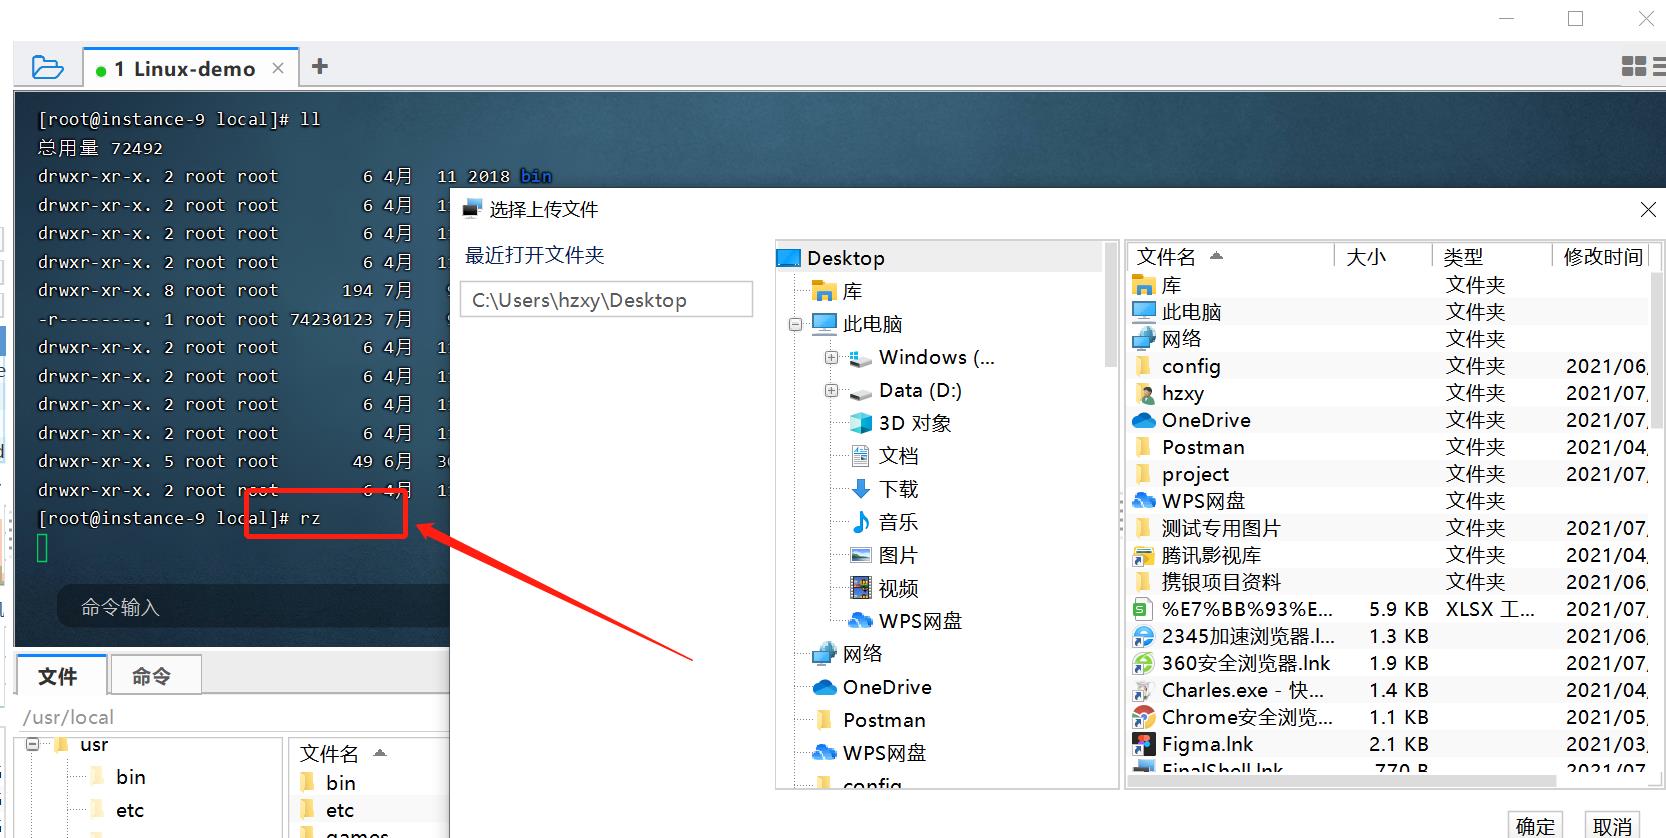Click the folder tree vertical scrollbar
1666x838 pixels.
(x=1110, y=305)
